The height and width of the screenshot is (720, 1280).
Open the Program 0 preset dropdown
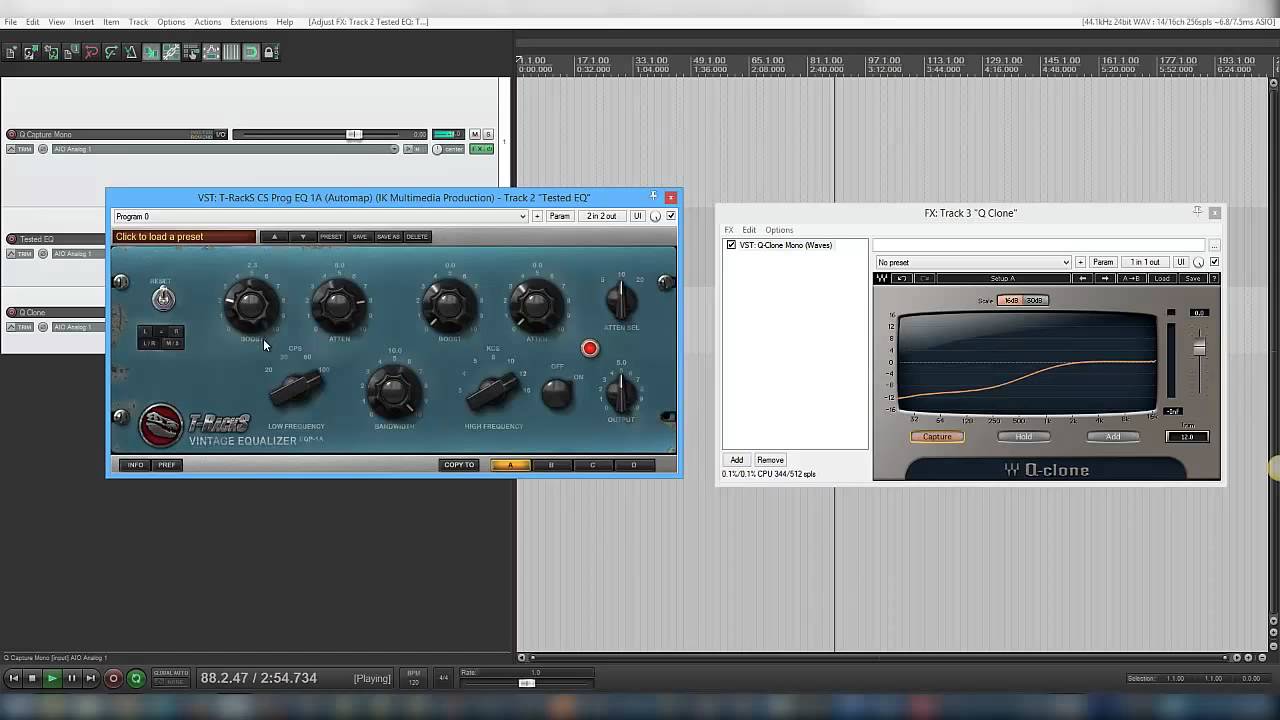coord(321,216)
